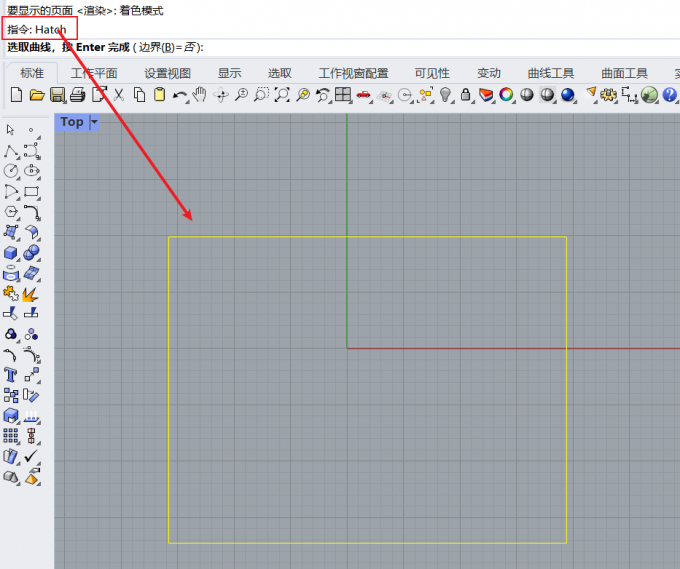680x569 pixels.
Task: Select the Pan hand tool
Action: tap(199, 95)
